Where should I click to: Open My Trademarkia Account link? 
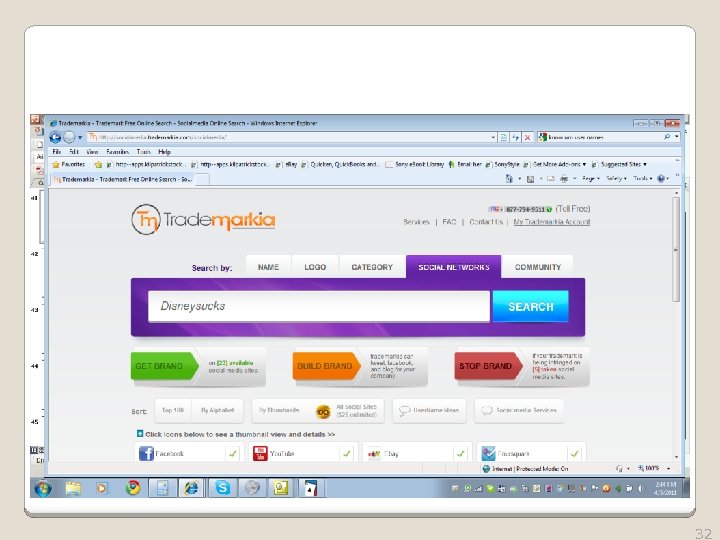[x=551, y=222]
